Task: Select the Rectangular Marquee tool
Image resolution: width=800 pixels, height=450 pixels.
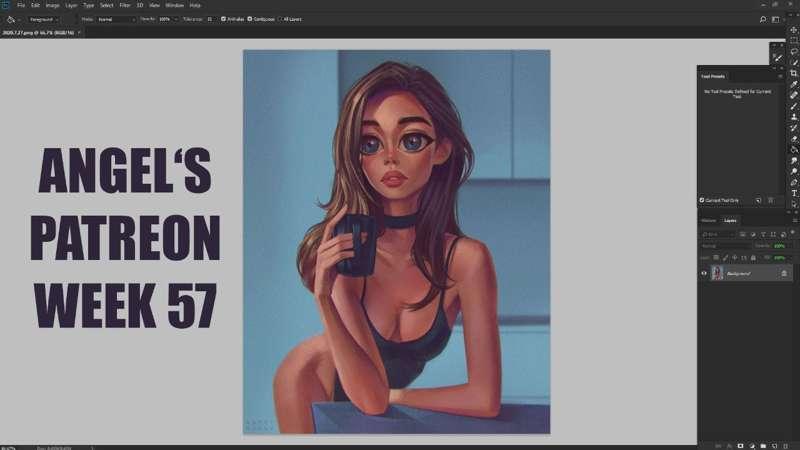Action: 794,41
